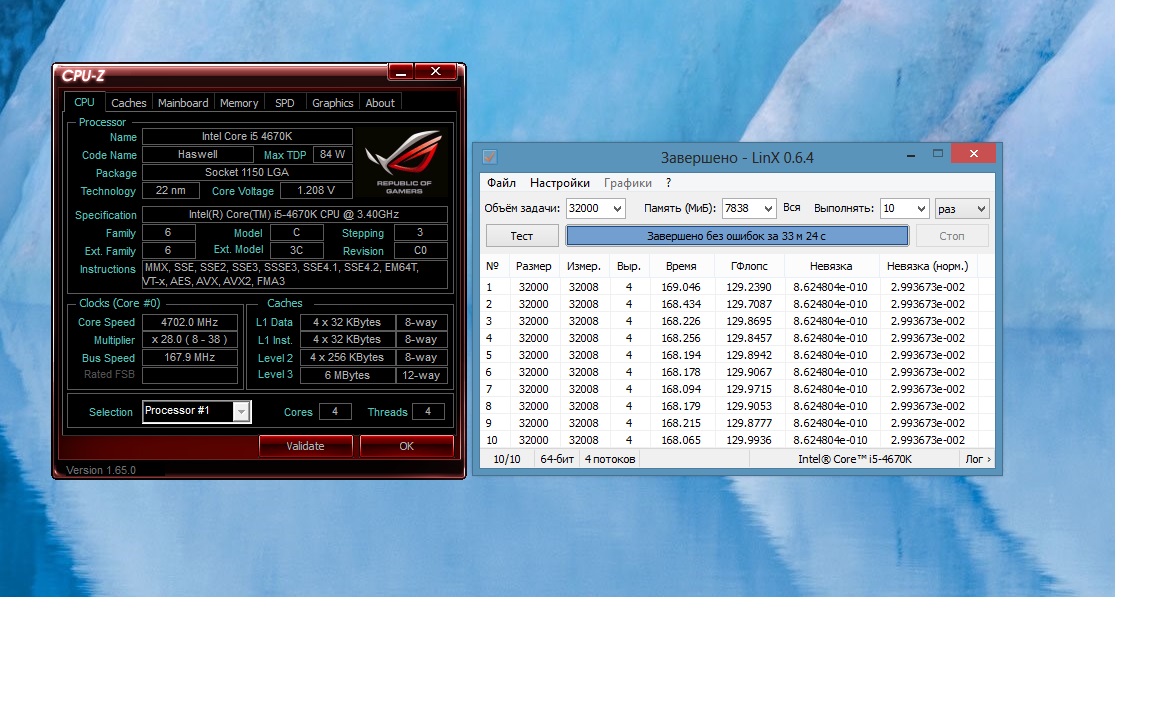Click the 64-бит status bar entry
This screenshot has width=1152, height=720.
556,459
